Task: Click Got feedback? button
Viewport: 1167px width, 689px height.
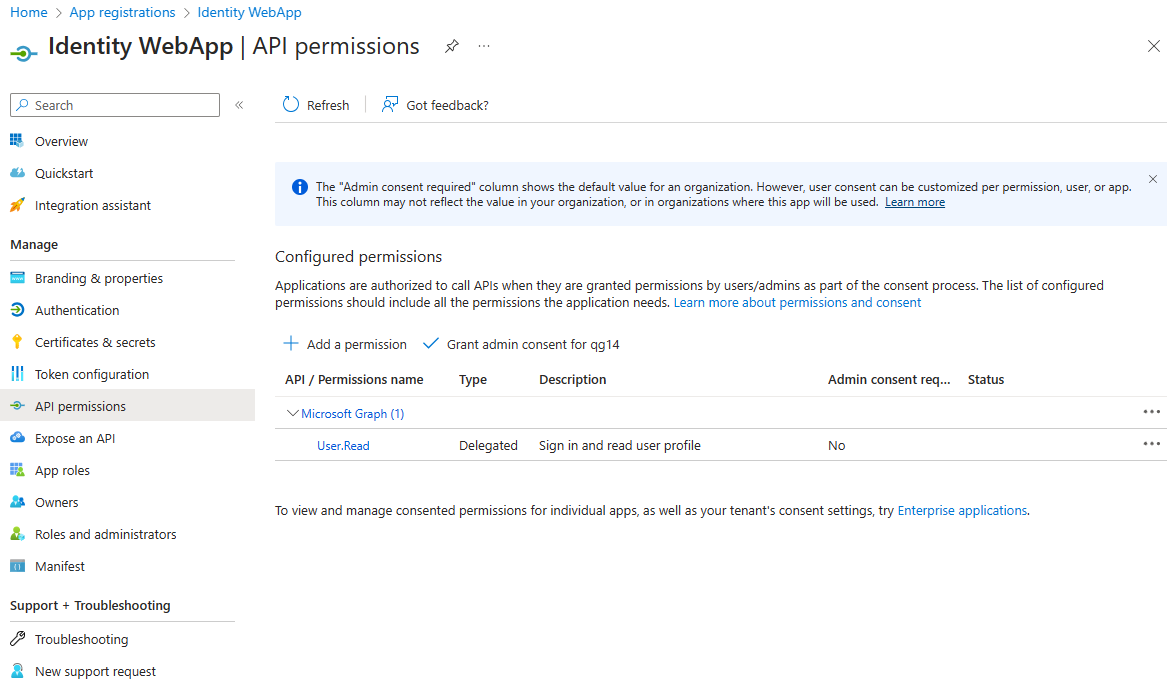Action: pyautogui.click(x=435, y=105)
